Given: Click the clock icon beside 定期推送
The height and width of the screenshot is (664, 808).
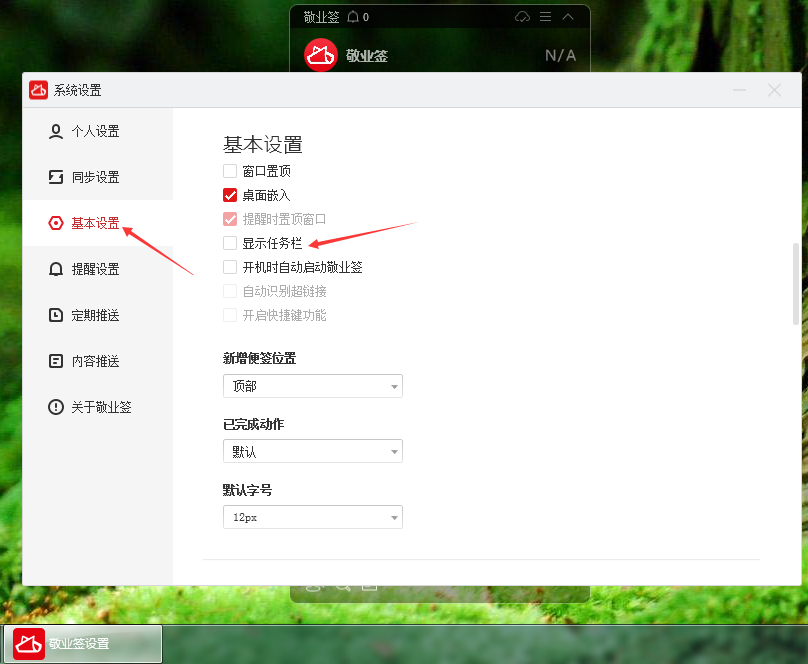Looking at the screenshot, I should tap(56, 315).
